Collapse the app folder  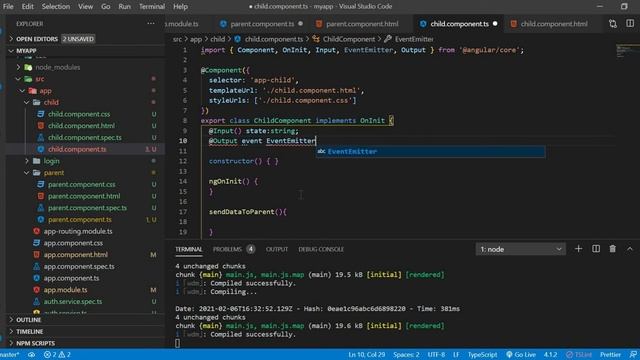(x=45, y=91)
